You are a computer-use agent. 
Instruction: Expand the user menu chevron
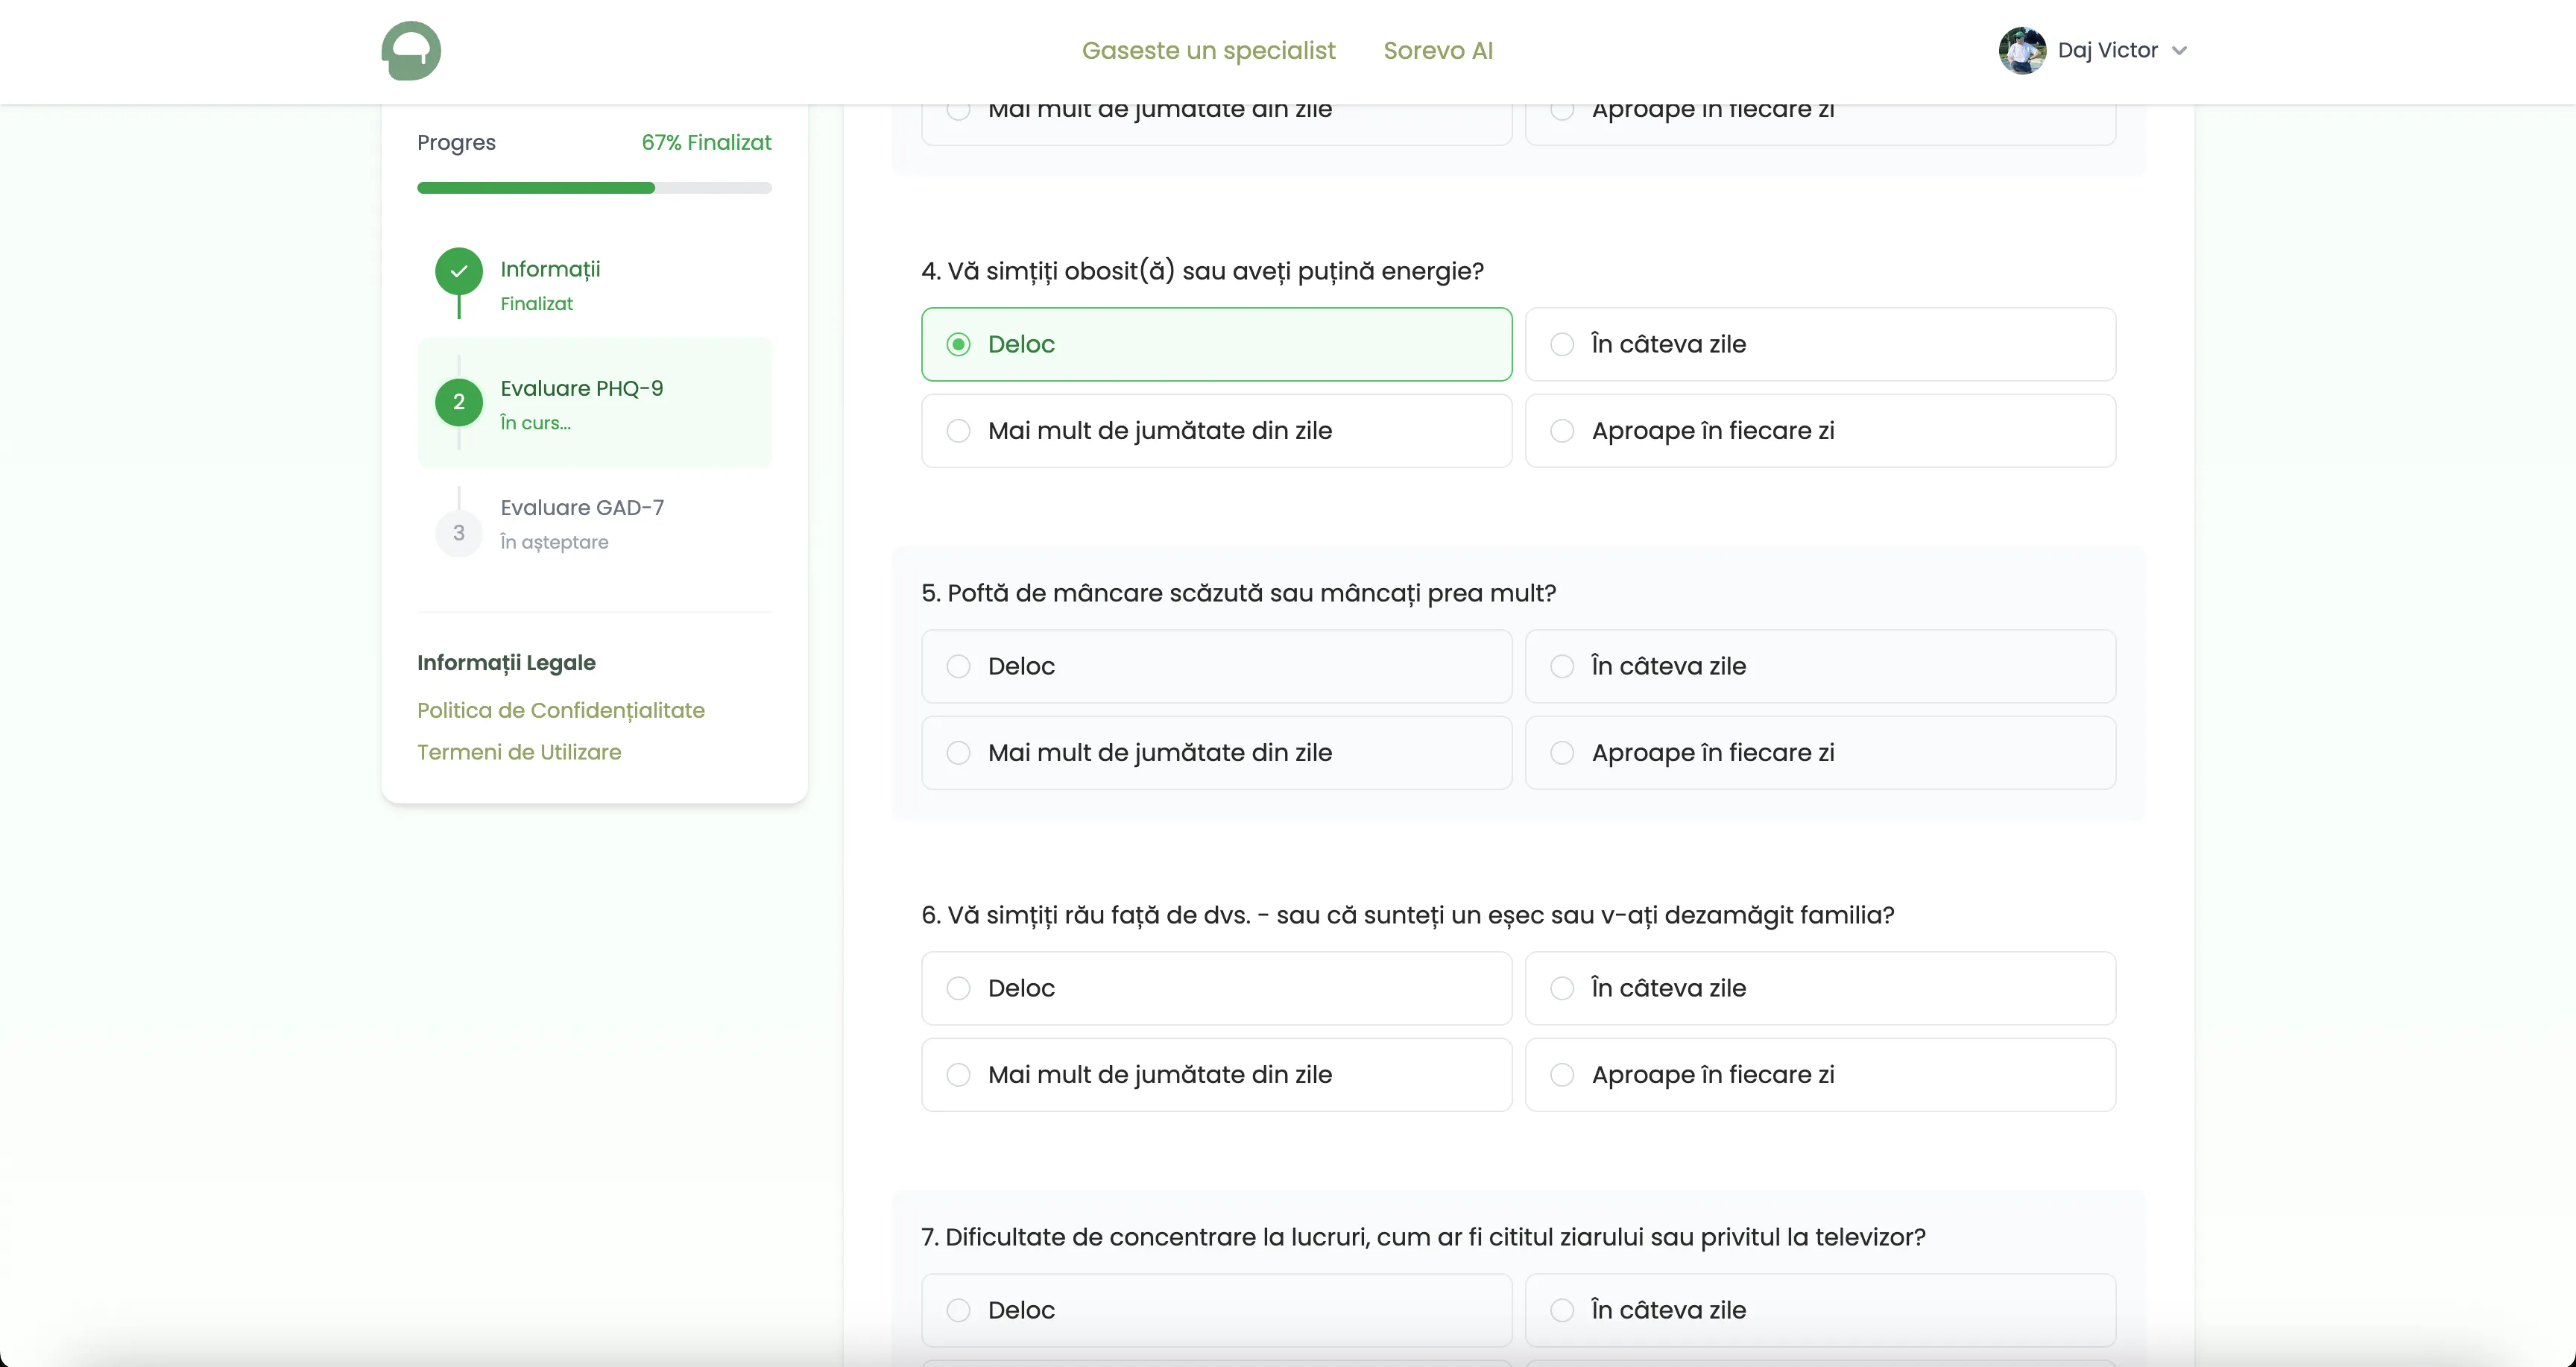(2180, 51)
